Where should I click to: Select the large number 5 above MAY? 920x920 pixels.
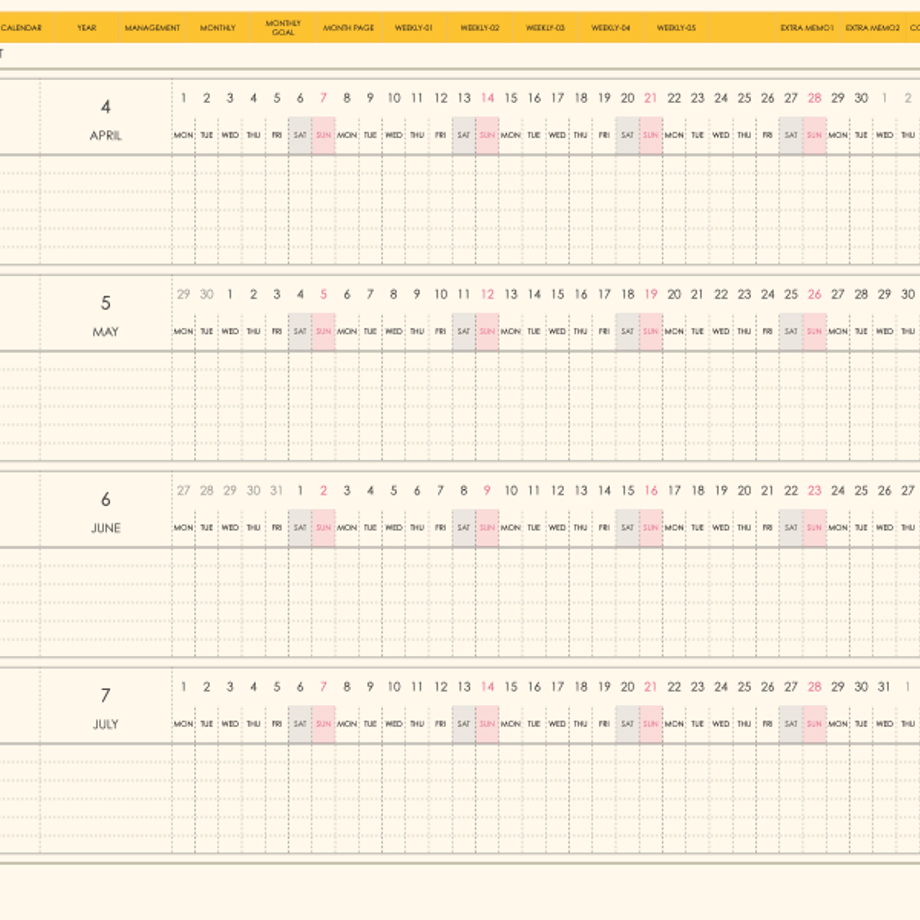pyautogui.click(x=106, y=303)
